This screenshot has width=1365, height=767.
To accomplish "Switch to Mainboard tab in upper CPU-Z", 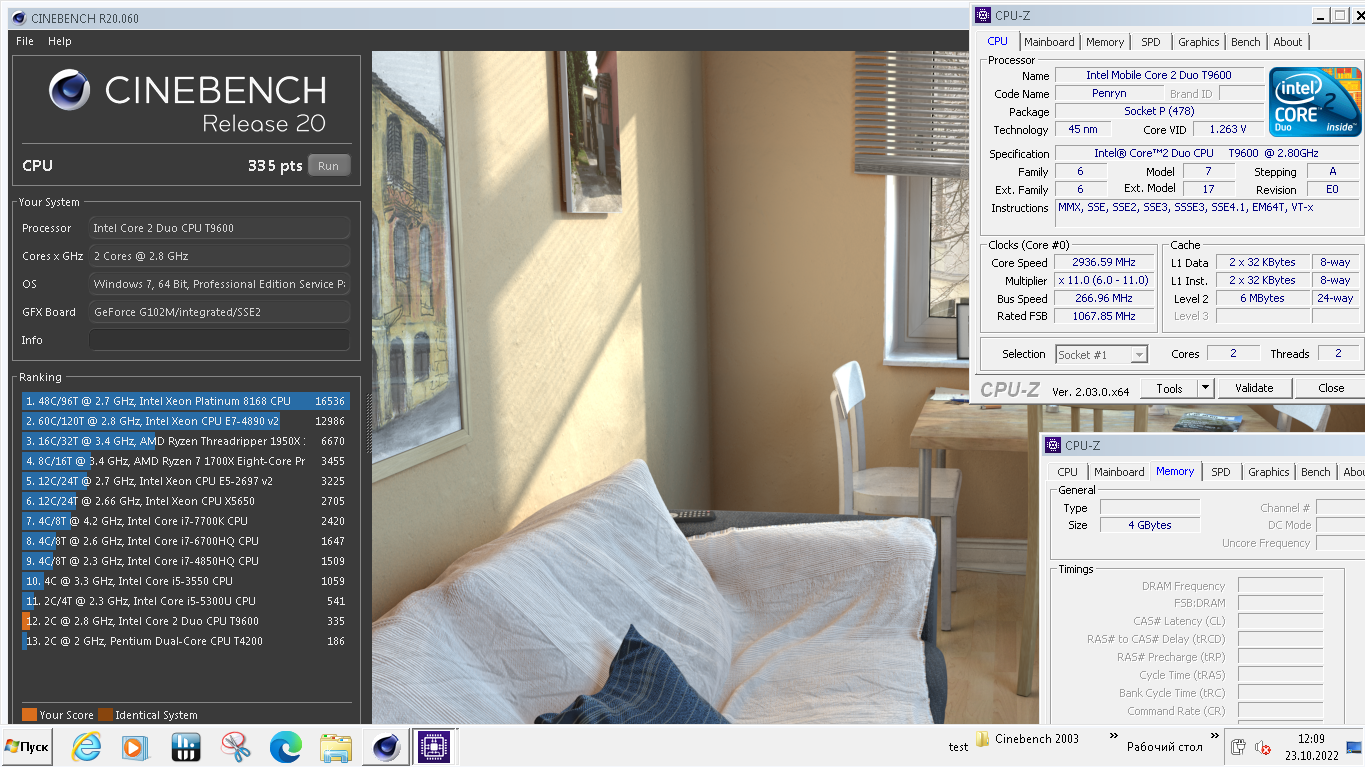I will click(x=1049, y=42).
